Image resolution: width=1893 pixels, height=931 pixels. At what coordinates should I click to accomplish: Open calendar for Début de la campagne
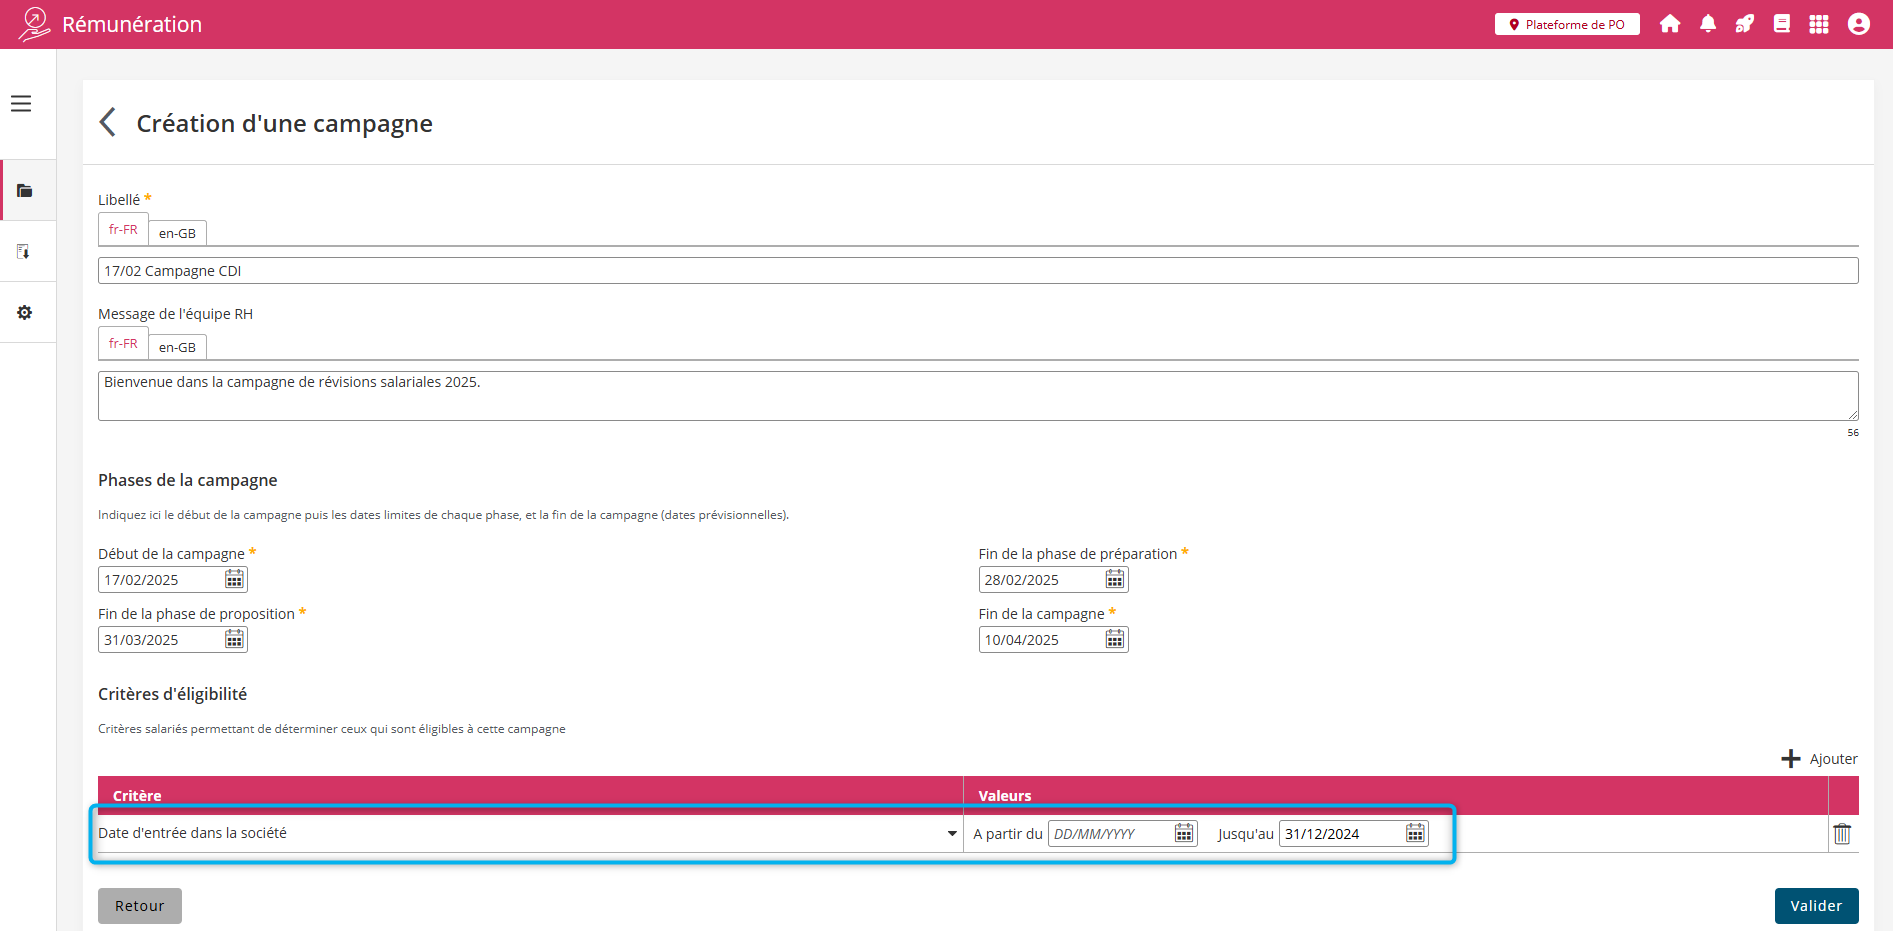pyautogui.click(x=234, y=580)
